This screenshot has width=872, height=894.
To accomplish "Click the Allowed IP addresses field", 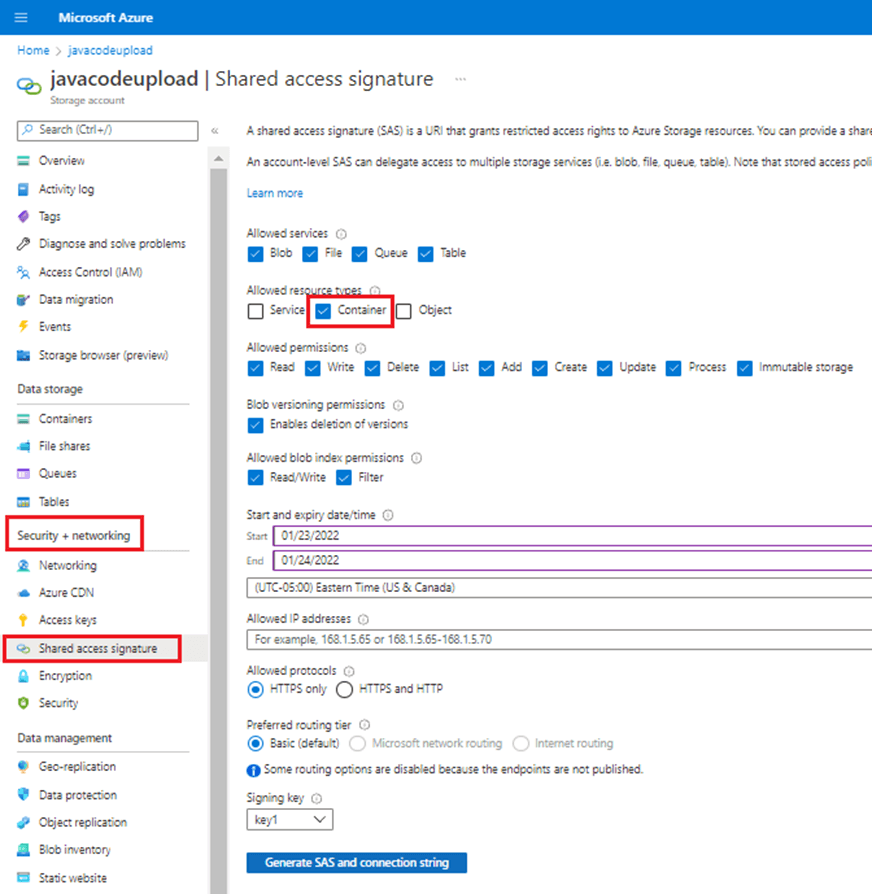I will (560, 639).
